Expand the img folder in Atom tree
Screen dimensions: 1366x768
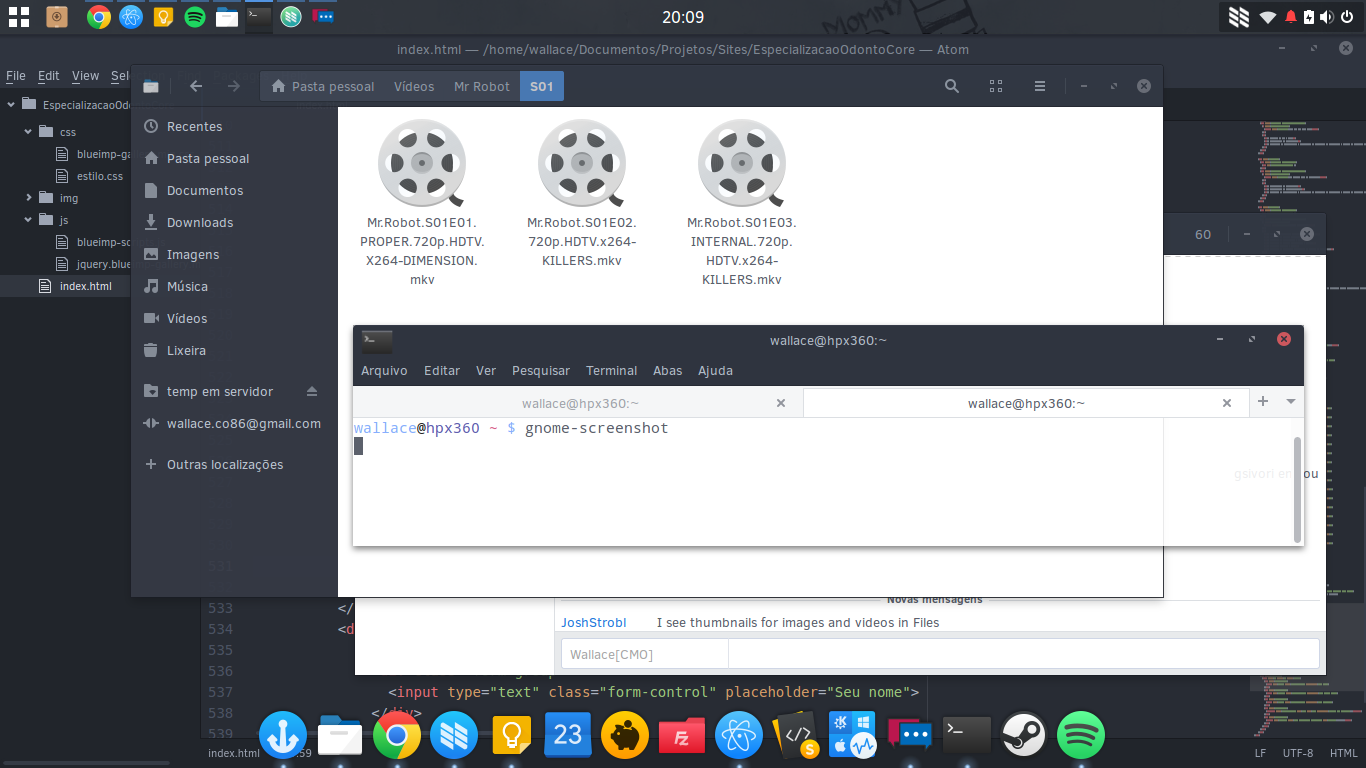coord(30,198)
